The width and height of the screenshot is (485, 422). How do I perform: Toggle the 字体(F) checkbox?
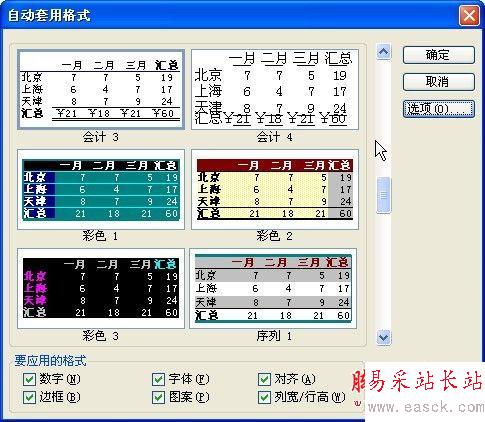(x=158, y=379)
